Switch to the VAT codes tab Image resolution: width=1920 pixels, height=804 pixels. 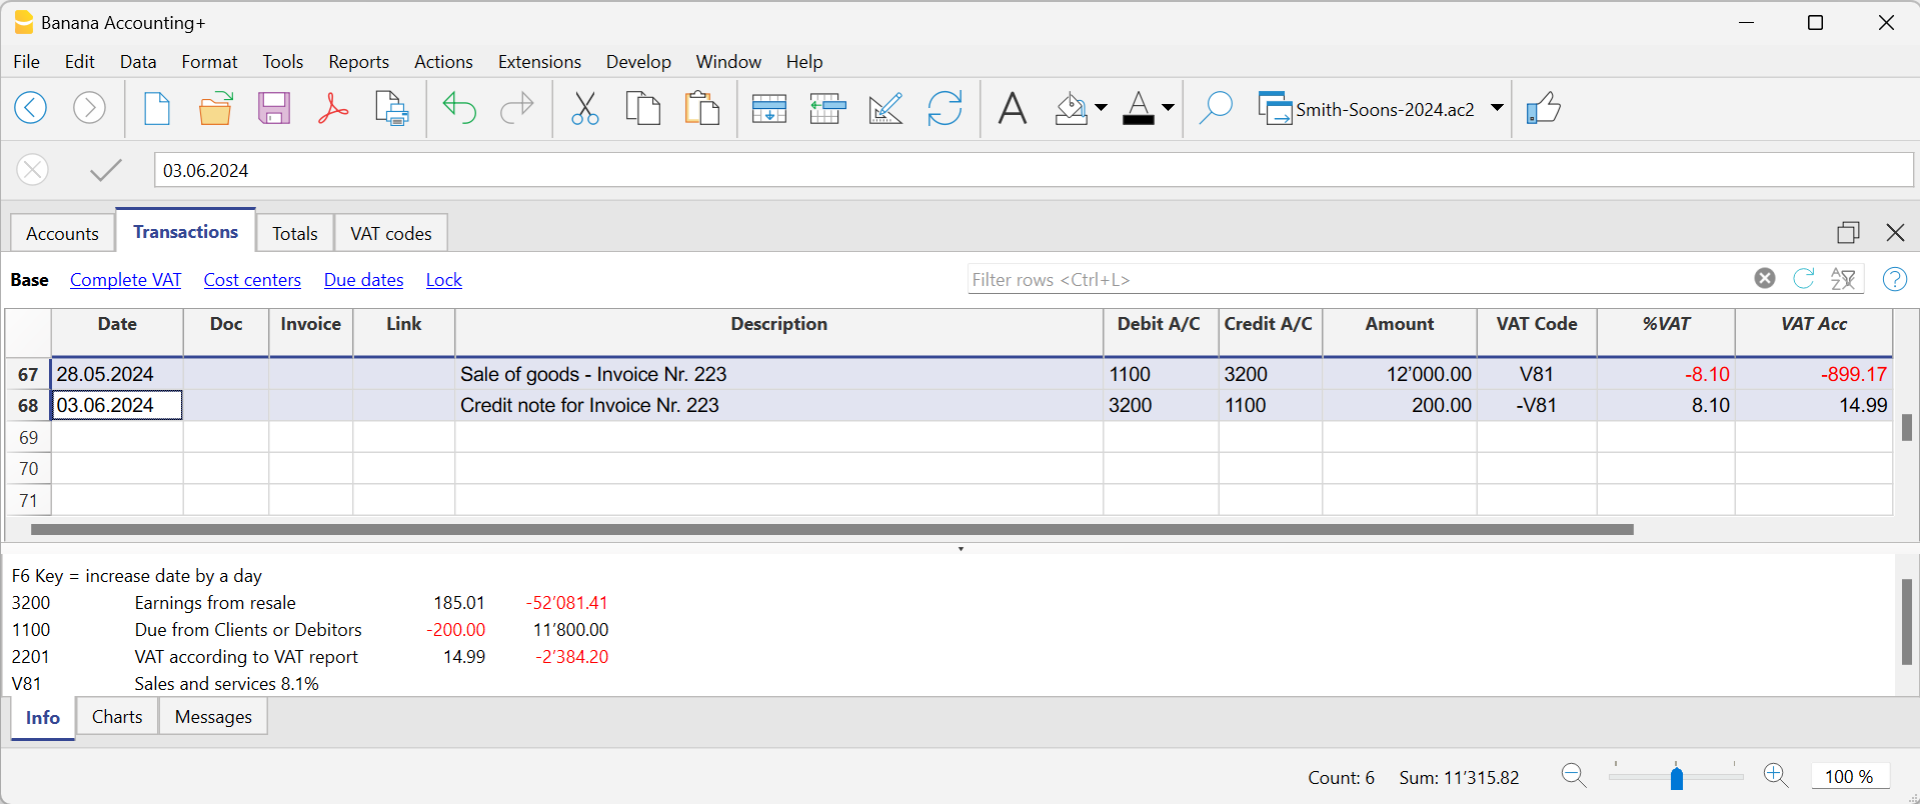(391, 233)
